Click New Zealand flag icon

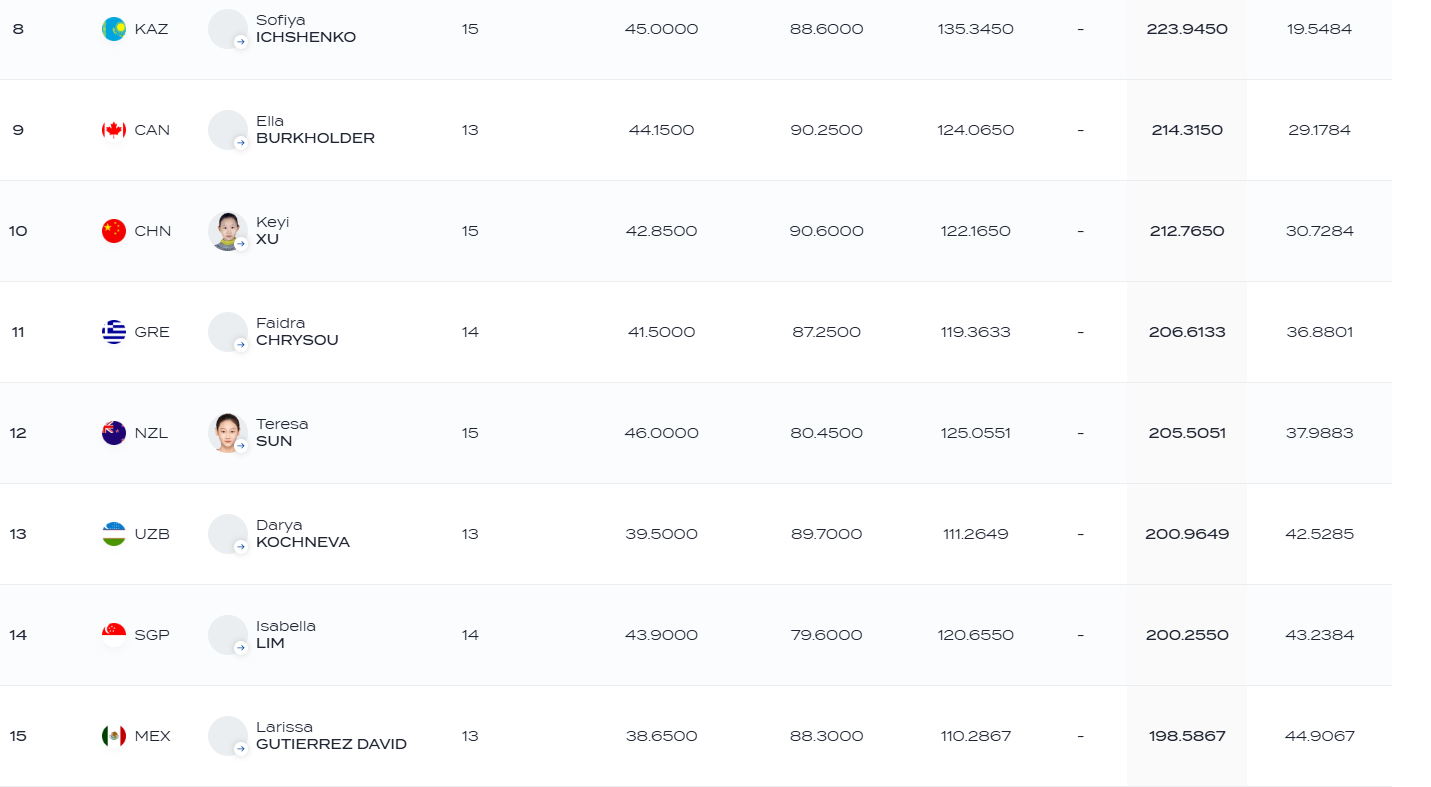(x=114, y=433)
